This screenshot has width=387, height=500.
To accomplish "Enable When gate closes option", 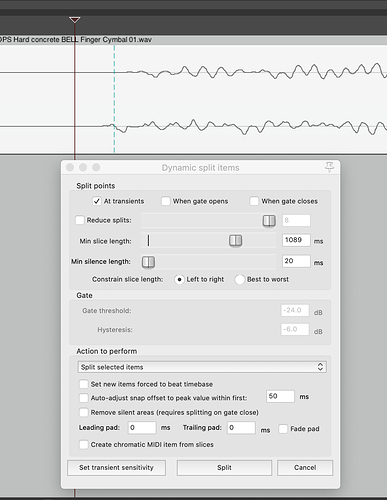I will point(254,201).
